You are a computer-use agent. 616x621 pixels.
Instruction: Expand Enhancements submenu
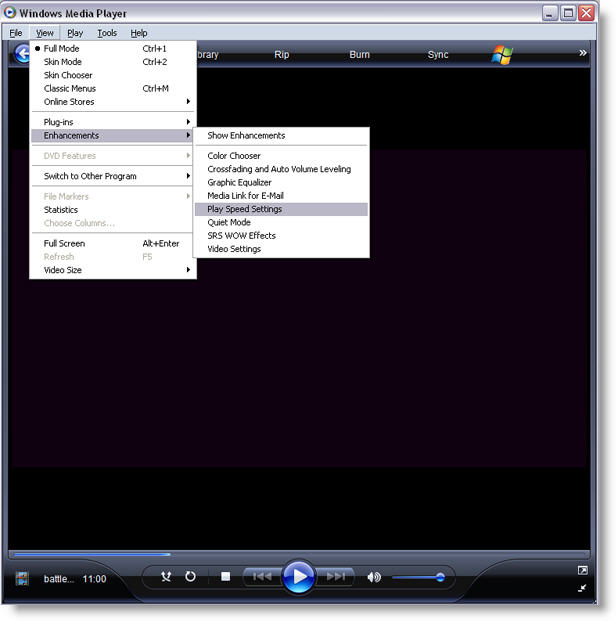pos(113,135)
